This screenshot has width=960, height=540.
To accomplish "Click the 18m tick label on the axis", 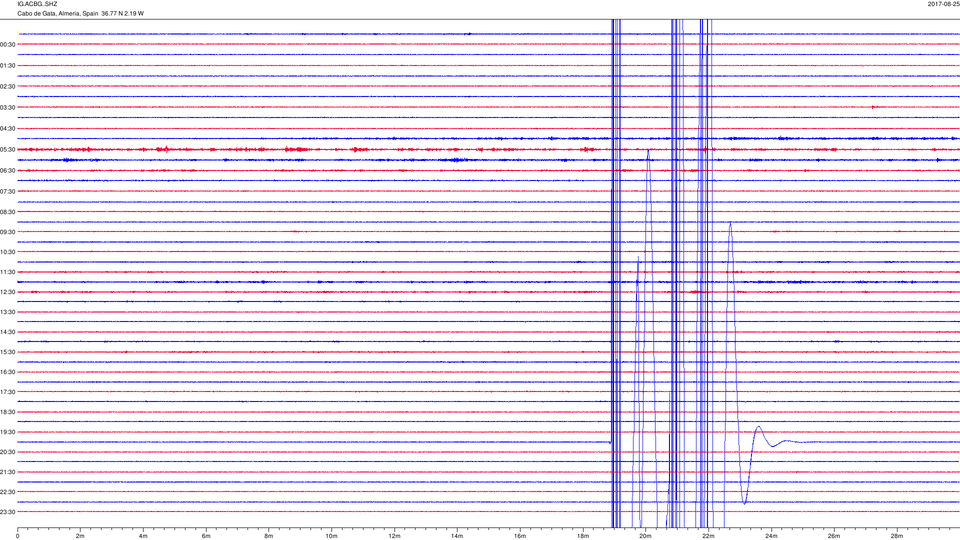I will pyautogui.click(x=582, y=536).
